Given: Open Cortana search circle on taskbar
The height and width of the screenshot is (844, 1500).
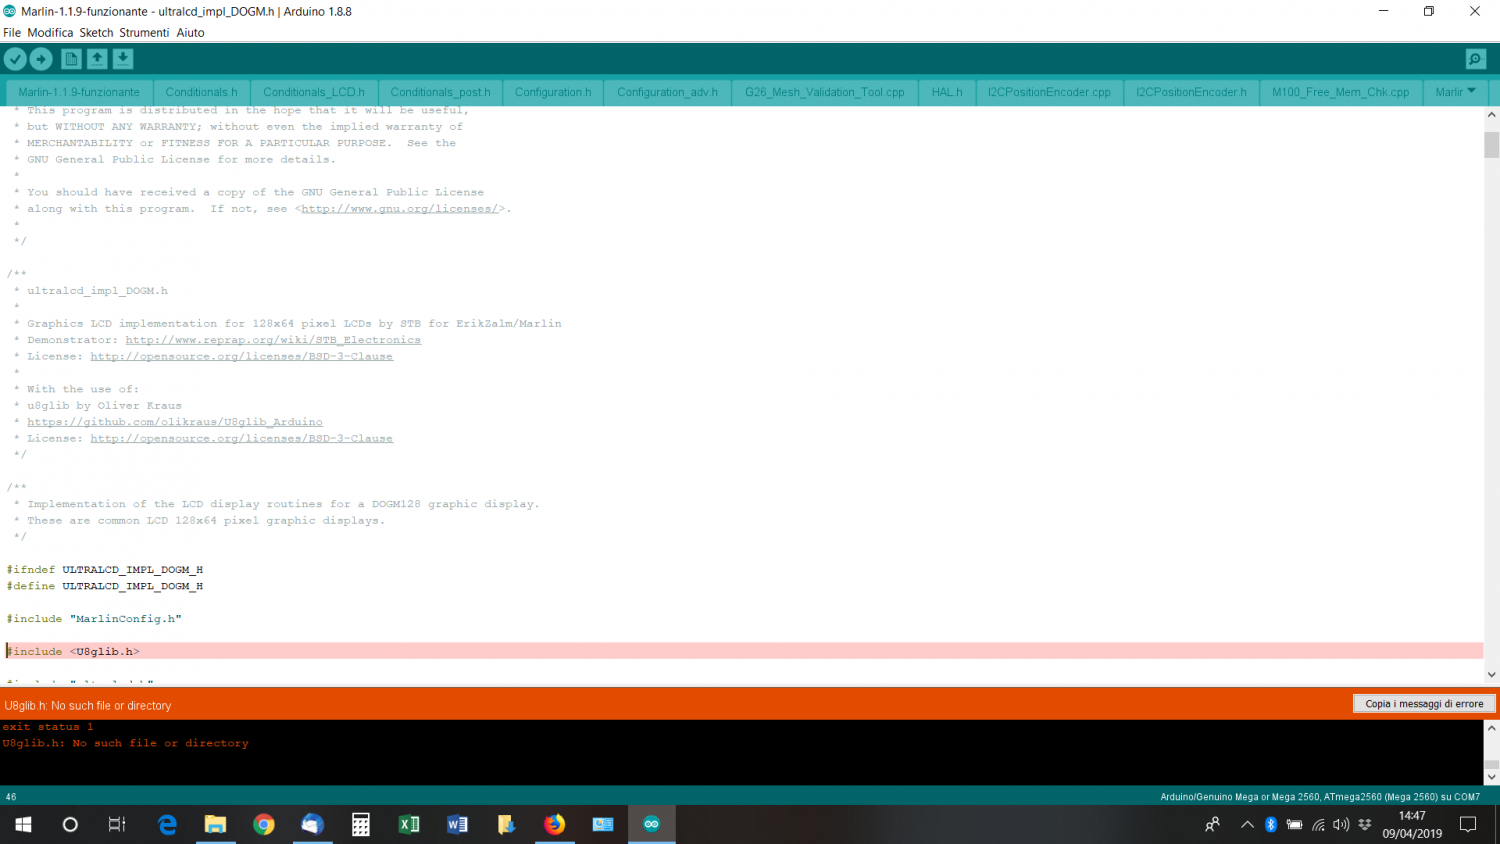Looking at the screenshot, I should [70, 824].
